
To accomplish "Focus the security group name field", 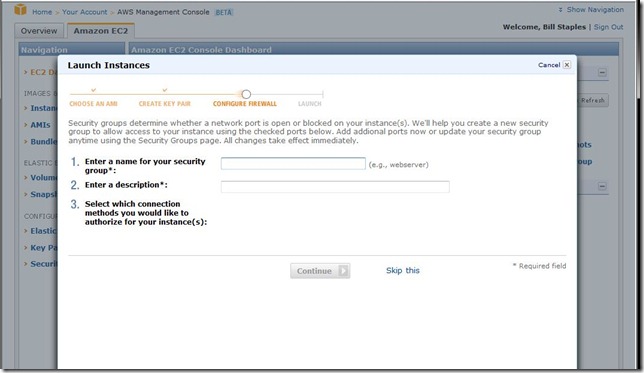I will [293, 163].
